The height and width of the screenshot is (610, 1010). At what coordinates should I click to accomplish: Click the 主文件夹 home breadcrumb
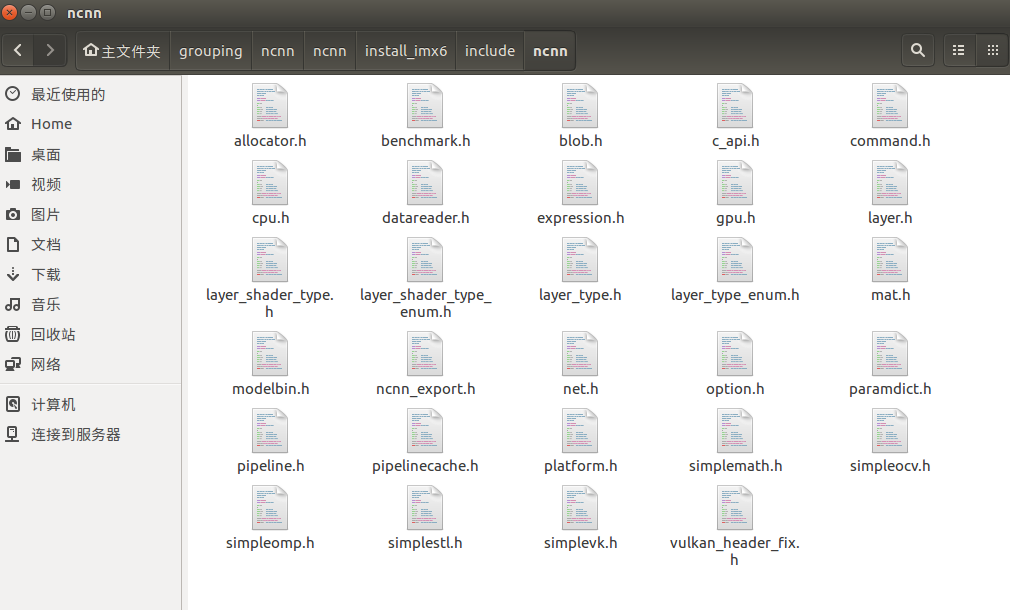122,51
